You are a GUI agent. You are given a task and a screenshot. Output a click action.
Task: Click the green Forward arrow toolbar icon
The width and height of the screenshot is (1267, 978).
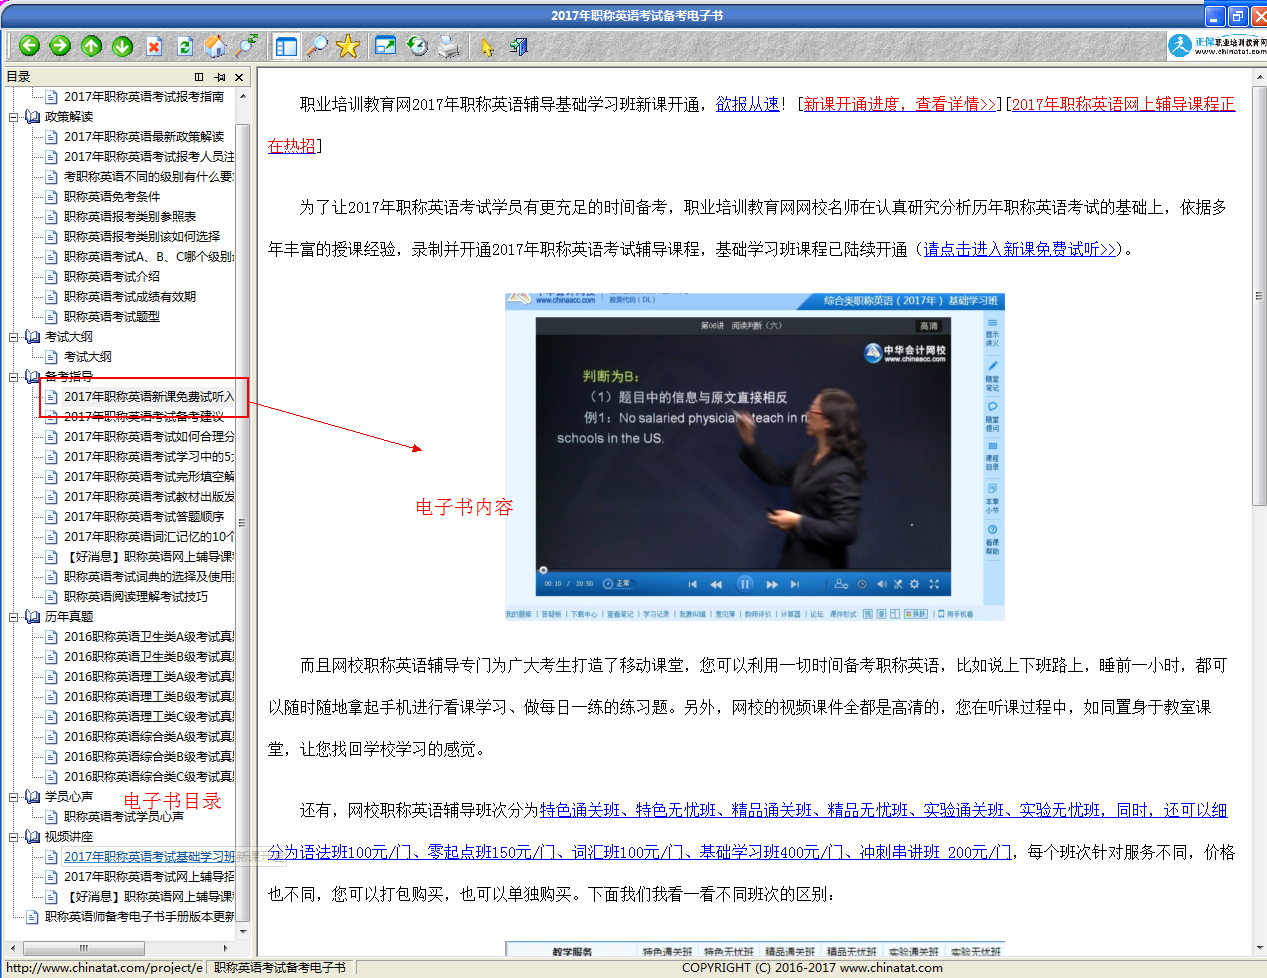tap(60, 46)
